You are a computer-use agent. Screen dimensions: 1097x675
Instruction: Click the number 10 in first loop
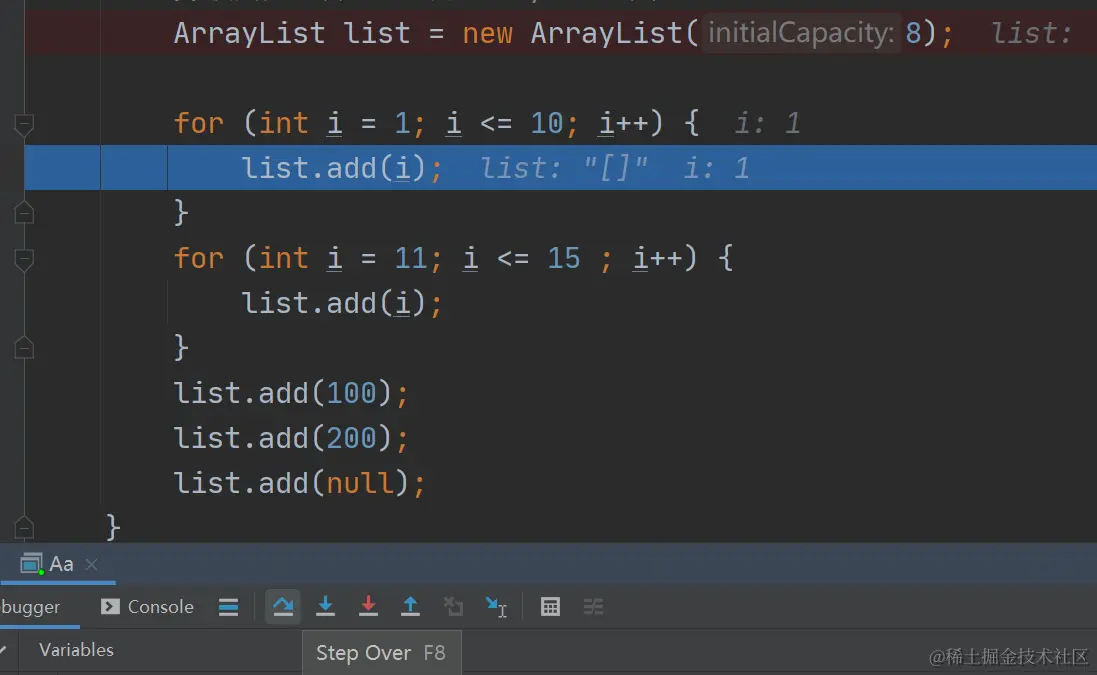[x=546, y=124]
